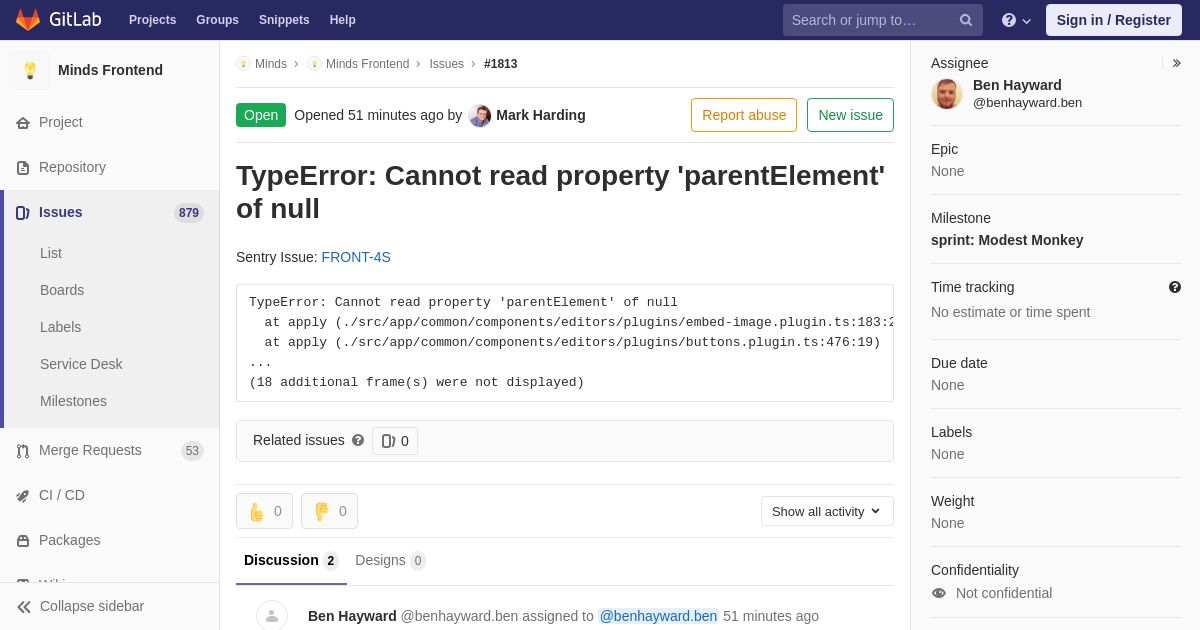Open the Help top menu link
1200x630 pixels.
(343, 20)
